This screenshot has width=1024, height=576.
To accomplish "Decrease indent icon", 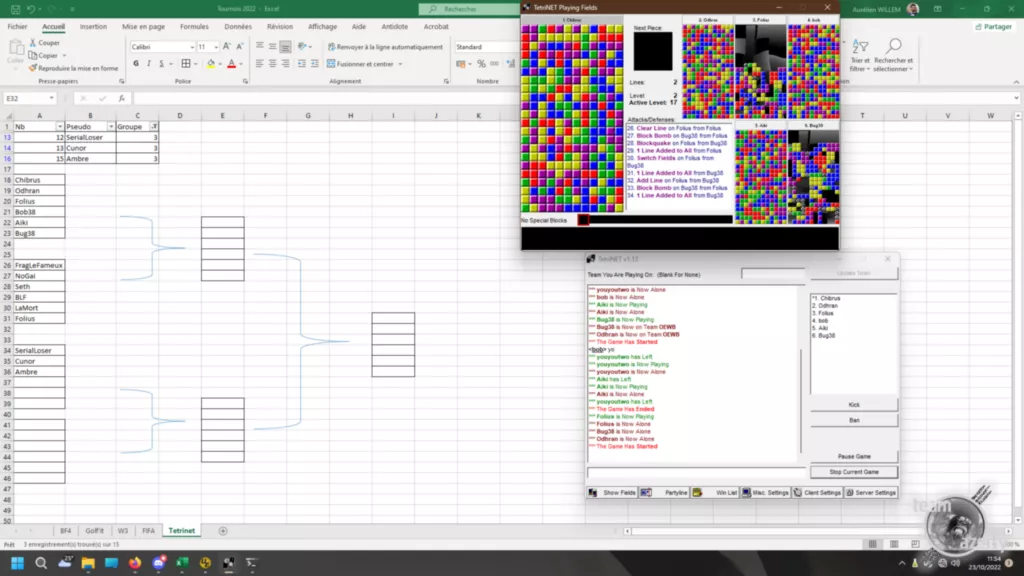I will coord(302,64).
